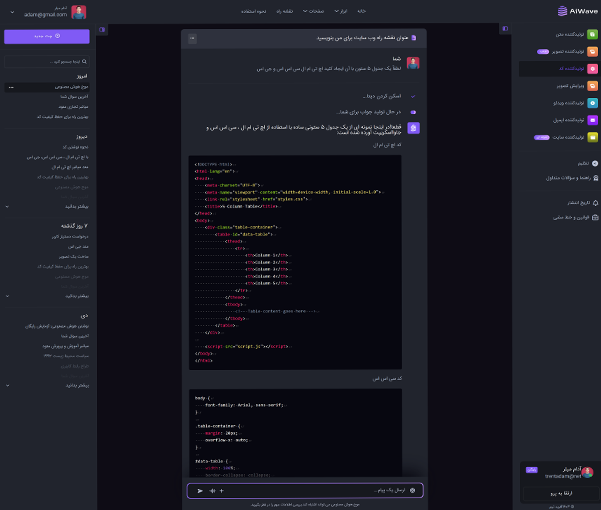Open Help and FAQ sidebar icon
The image size is (601, 510).
[595, 178]
